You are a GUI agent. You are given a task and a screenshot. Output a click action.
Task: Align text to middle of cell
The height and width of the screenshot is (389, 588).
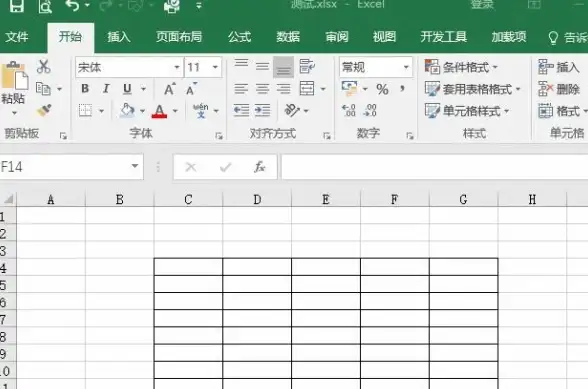(262, 67)
